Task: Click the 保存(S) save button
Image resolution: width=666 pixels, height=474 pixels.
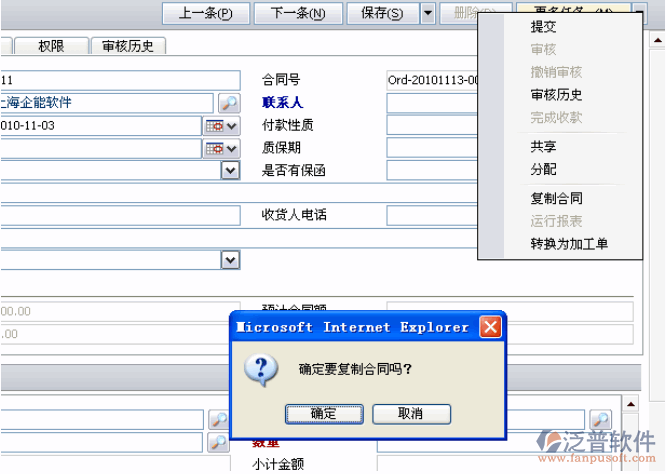Action: tap(382, 13)
